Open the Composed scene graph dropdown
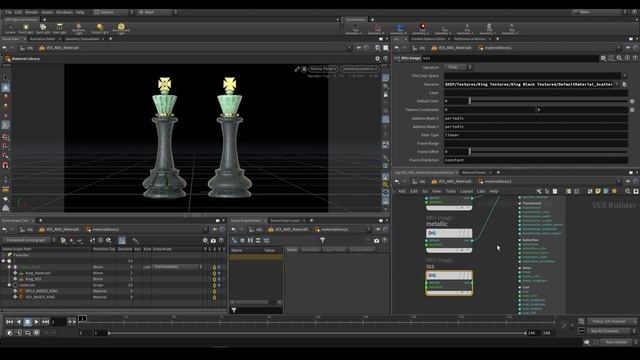 tap(28, 240)
